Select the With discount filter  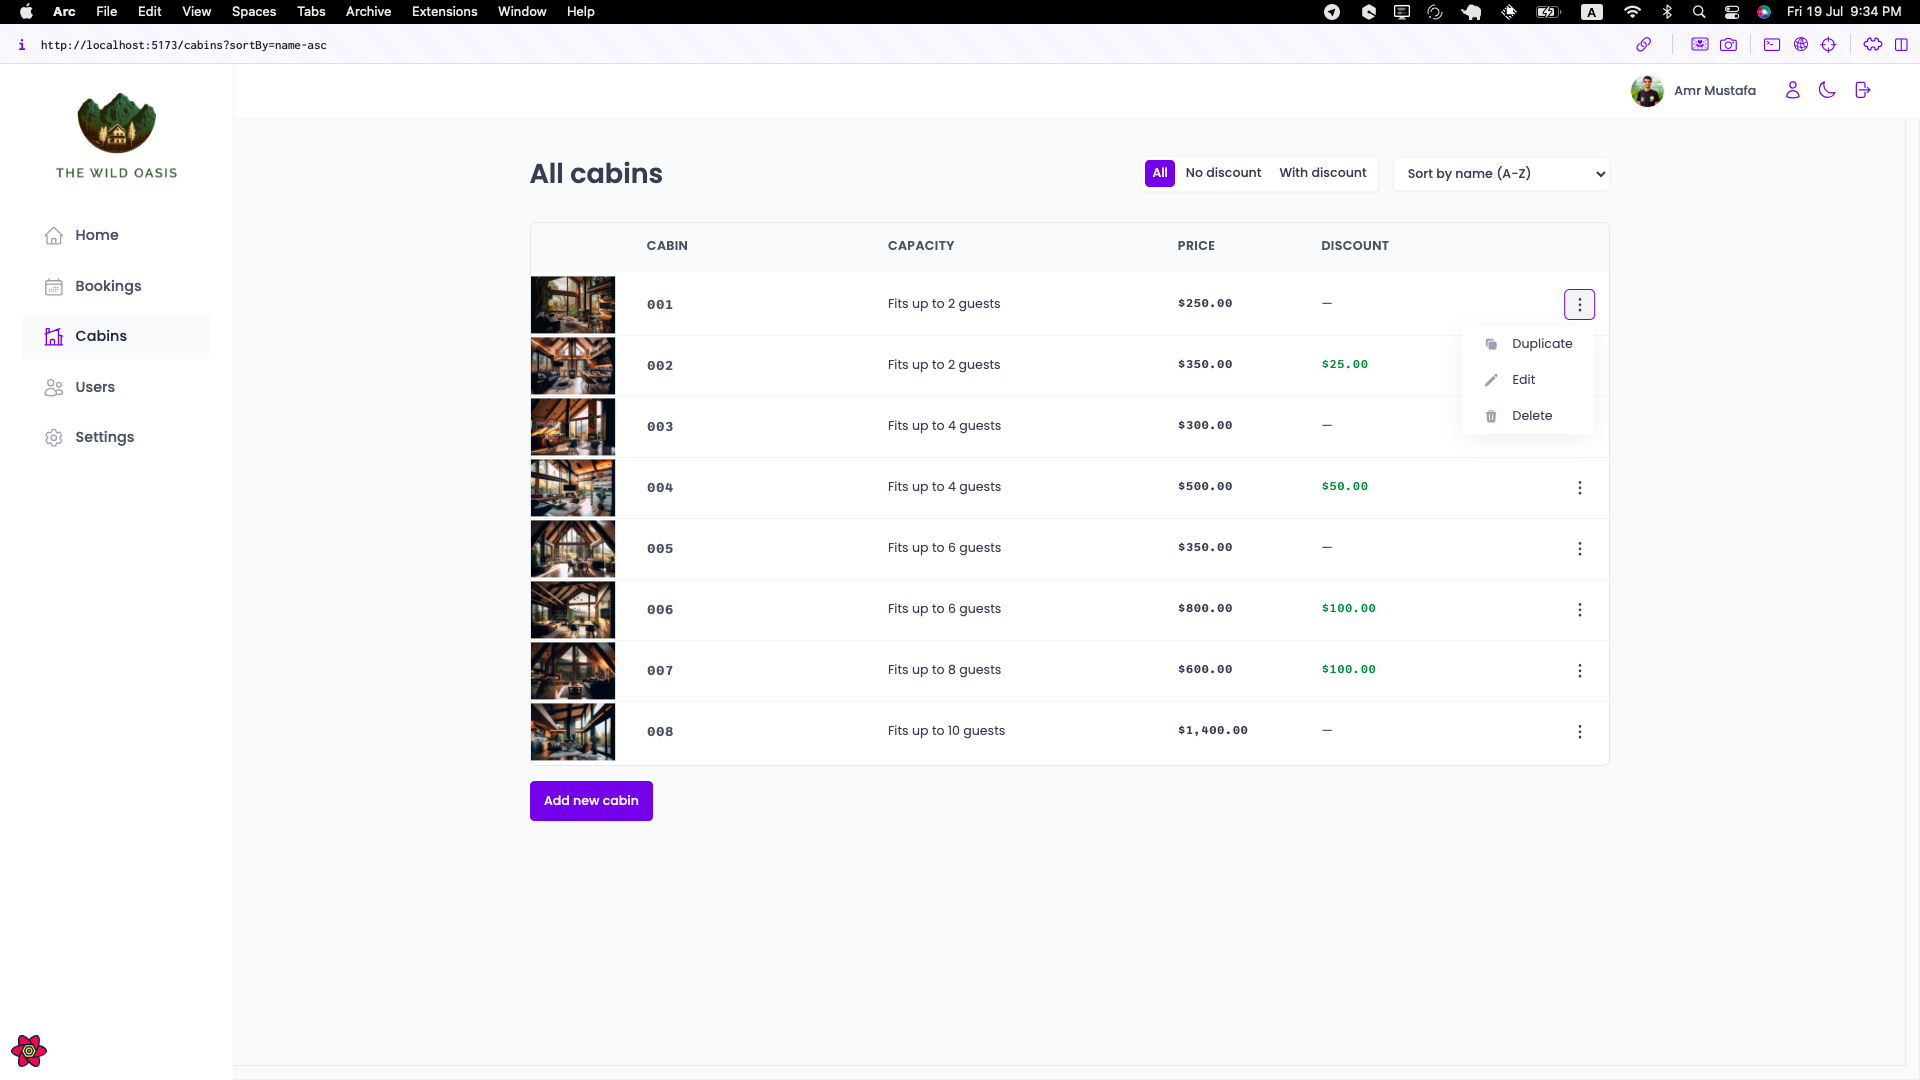tap(1322, 173)
